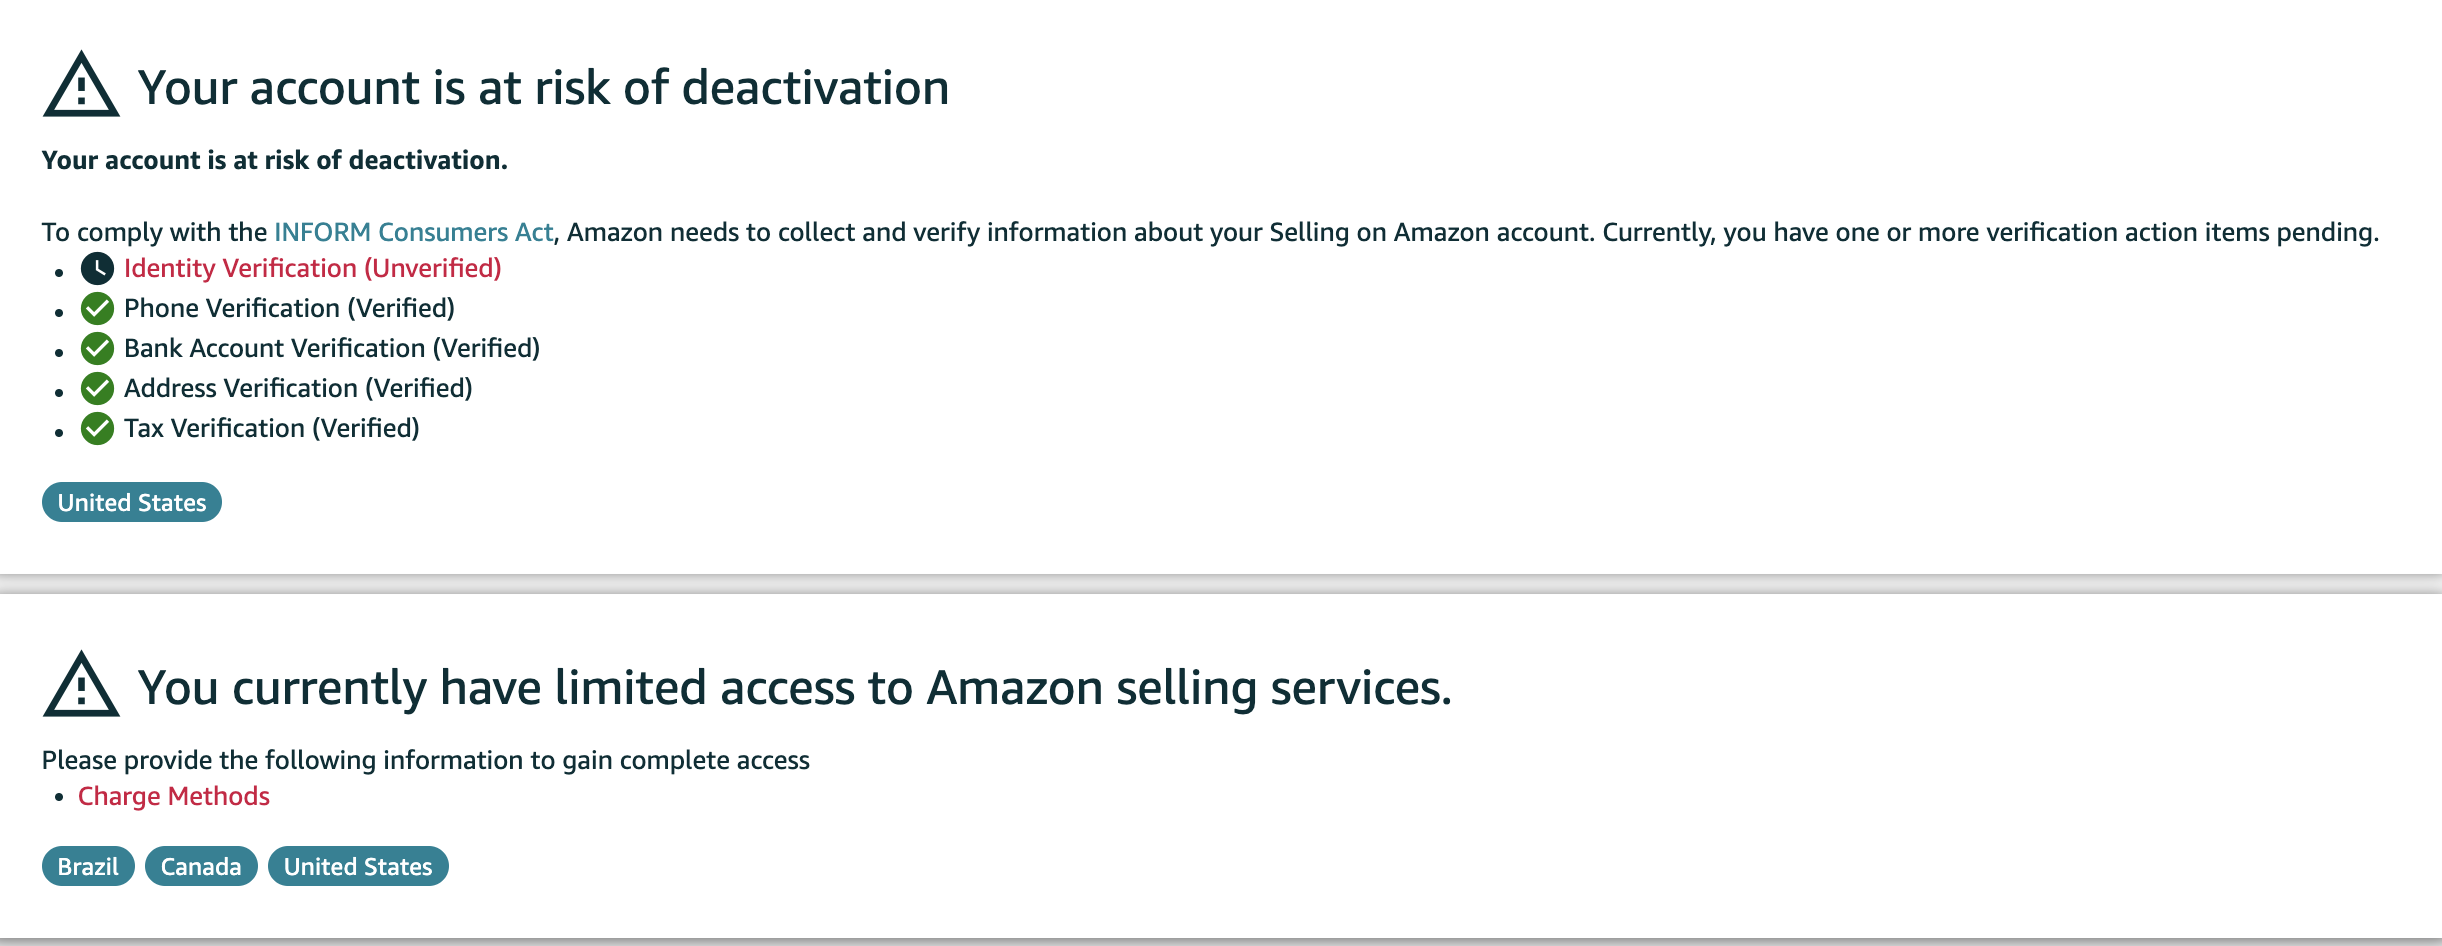
Task: Click the green checkmark for Bank Account Verification
Action: 97,349
